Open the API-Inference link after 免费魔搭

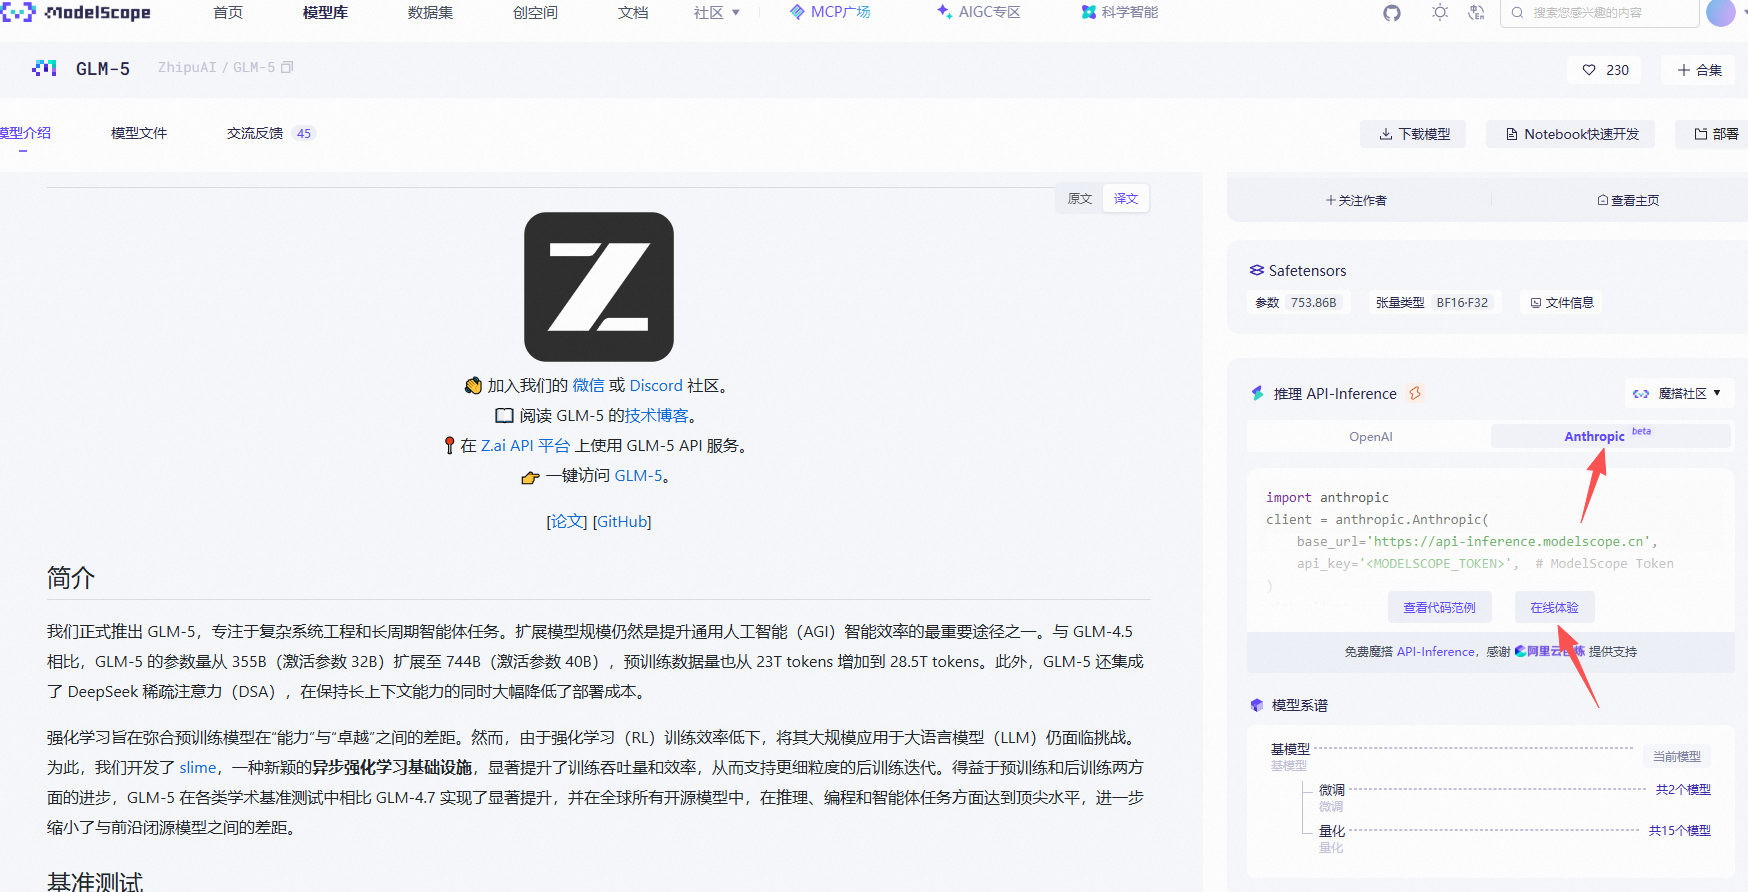pyautogui.click(x=1435, y=651)
